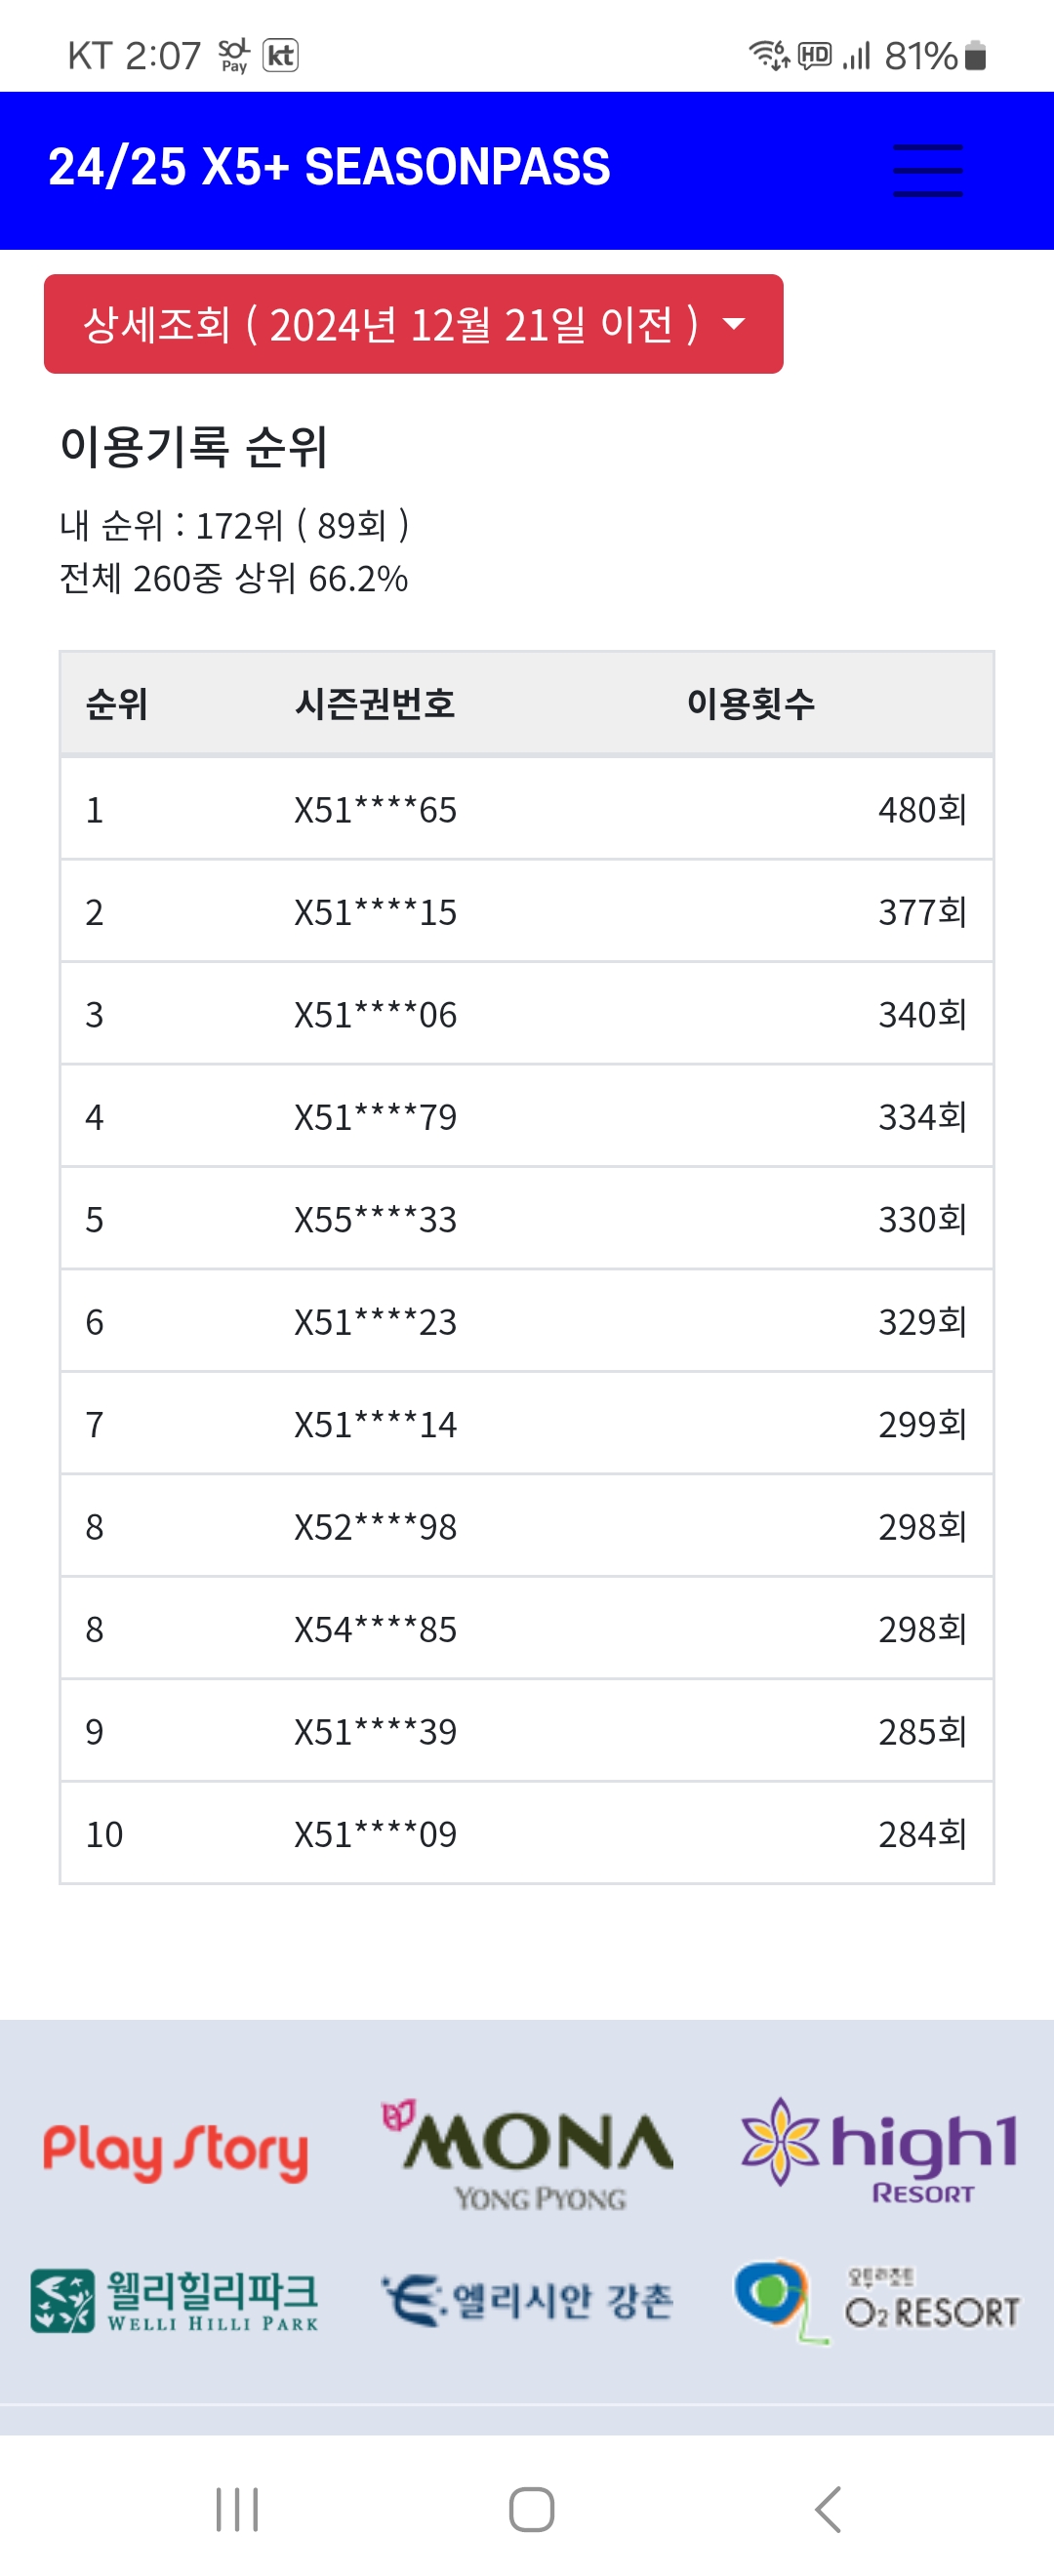
Task: Open the hamburger menu icon
Action: click(x=927, y=170)
